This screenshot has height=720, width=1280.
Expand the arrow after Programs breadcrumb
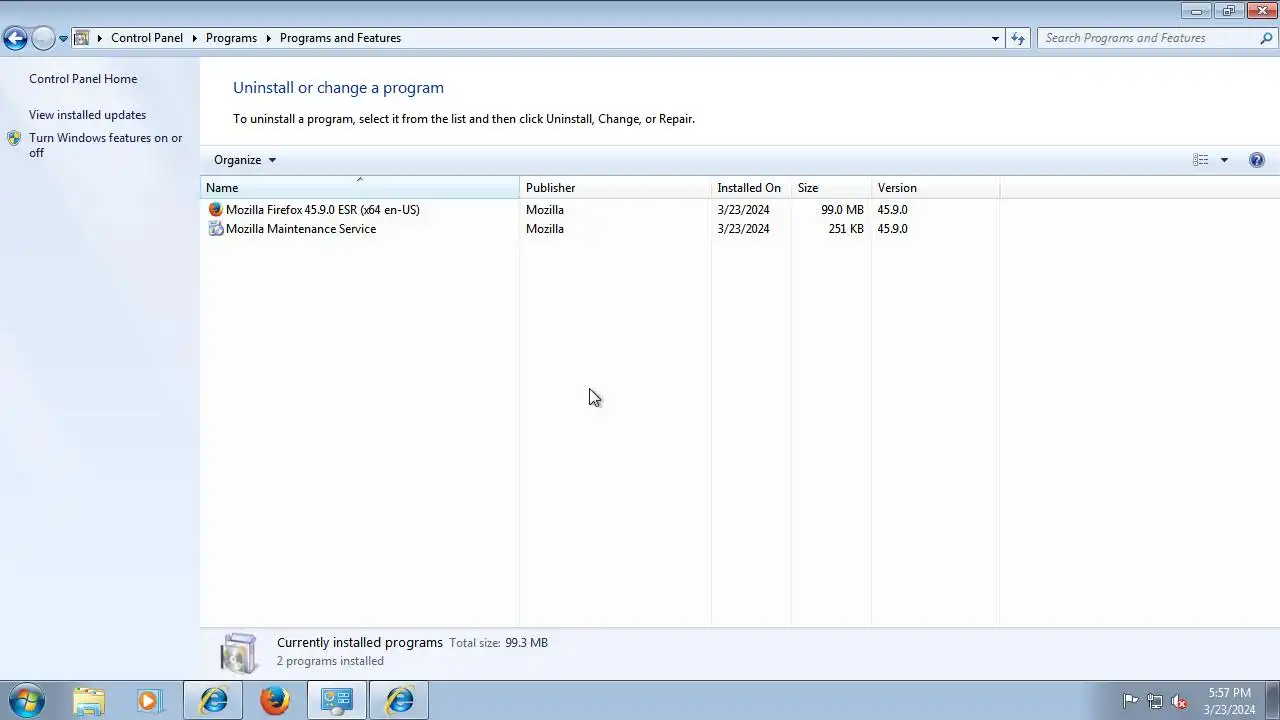click(268, 38)
